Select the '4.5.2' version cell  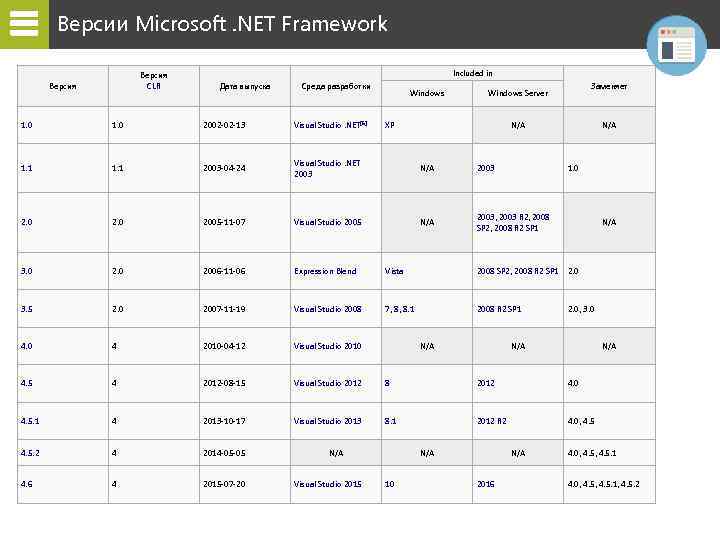click(31, 453)
